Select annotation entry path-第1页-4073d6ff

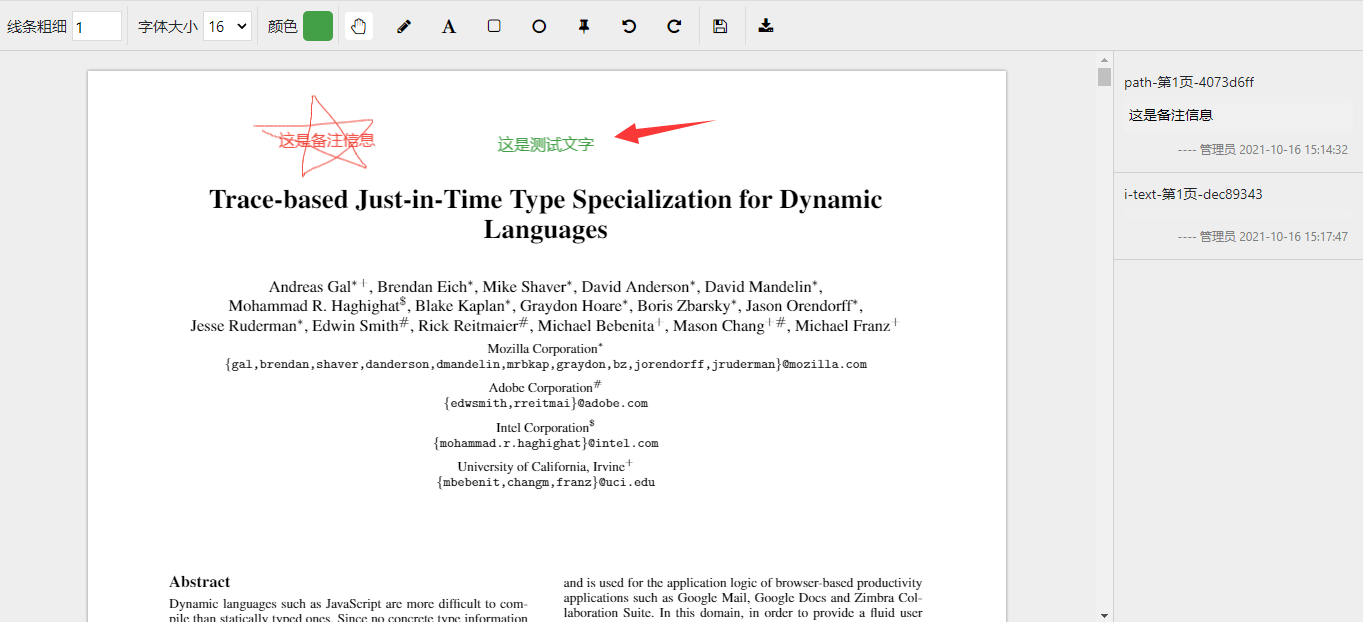coord(1189,82)
